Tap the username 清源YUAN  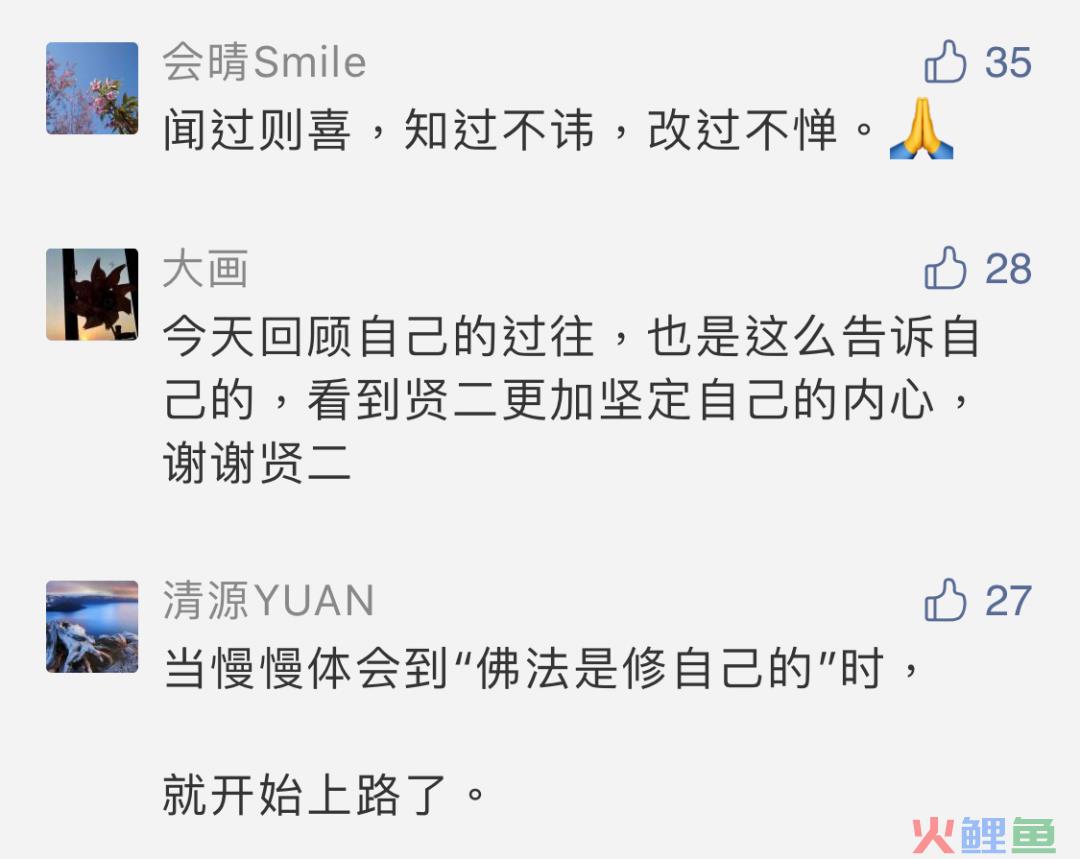coord(269,600)
